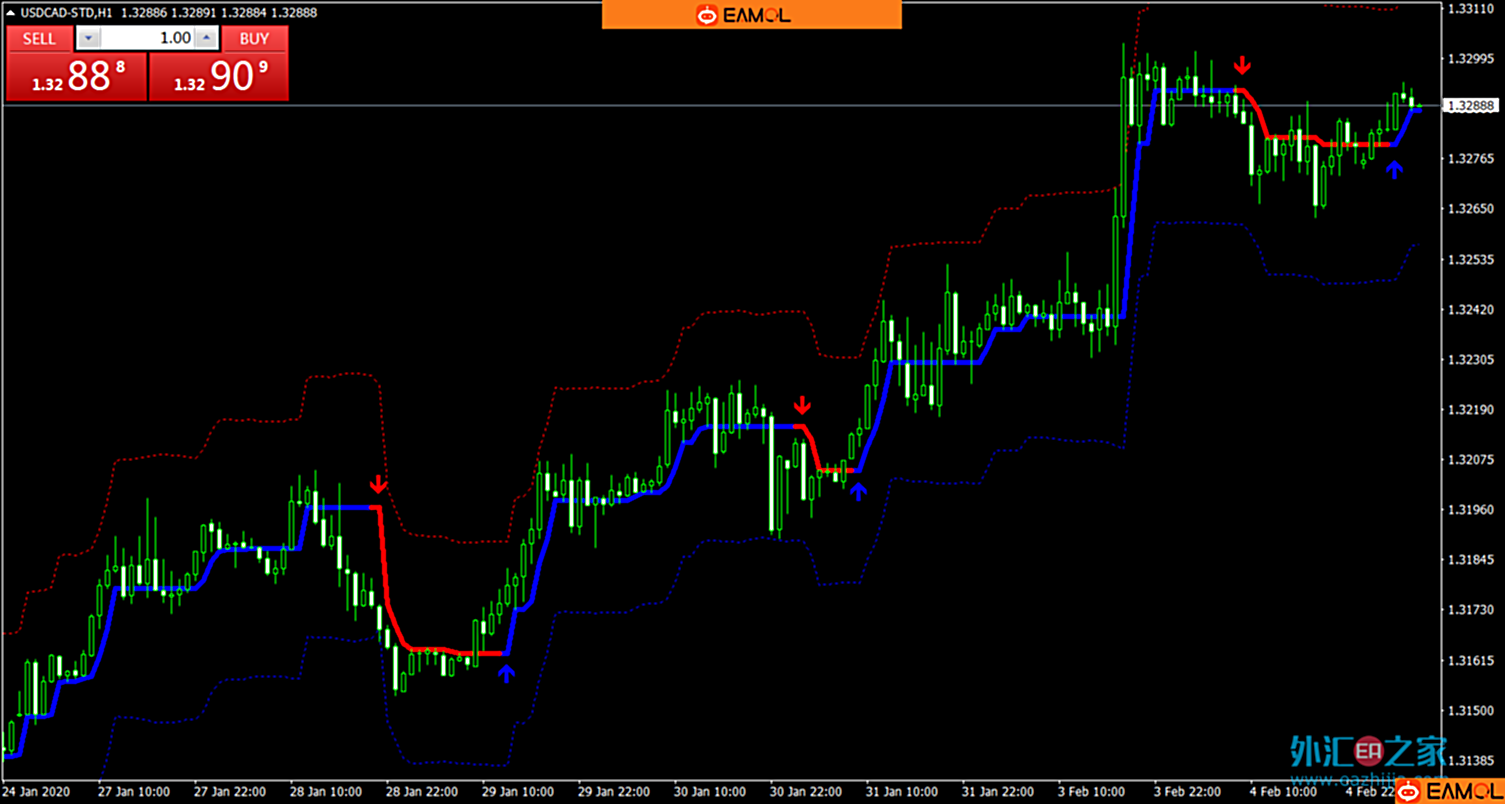Click the red sell arrow near 30 Jan 22:00
Image resolution: width=1505 pixels, height=804 pixels.
(802, 405)
